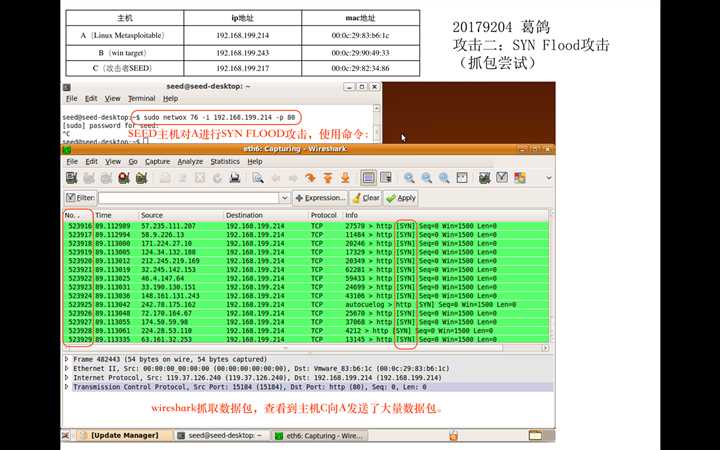720x450 pixels.
Task: Edit capture filters icon
Action: [x=484, y=178]
